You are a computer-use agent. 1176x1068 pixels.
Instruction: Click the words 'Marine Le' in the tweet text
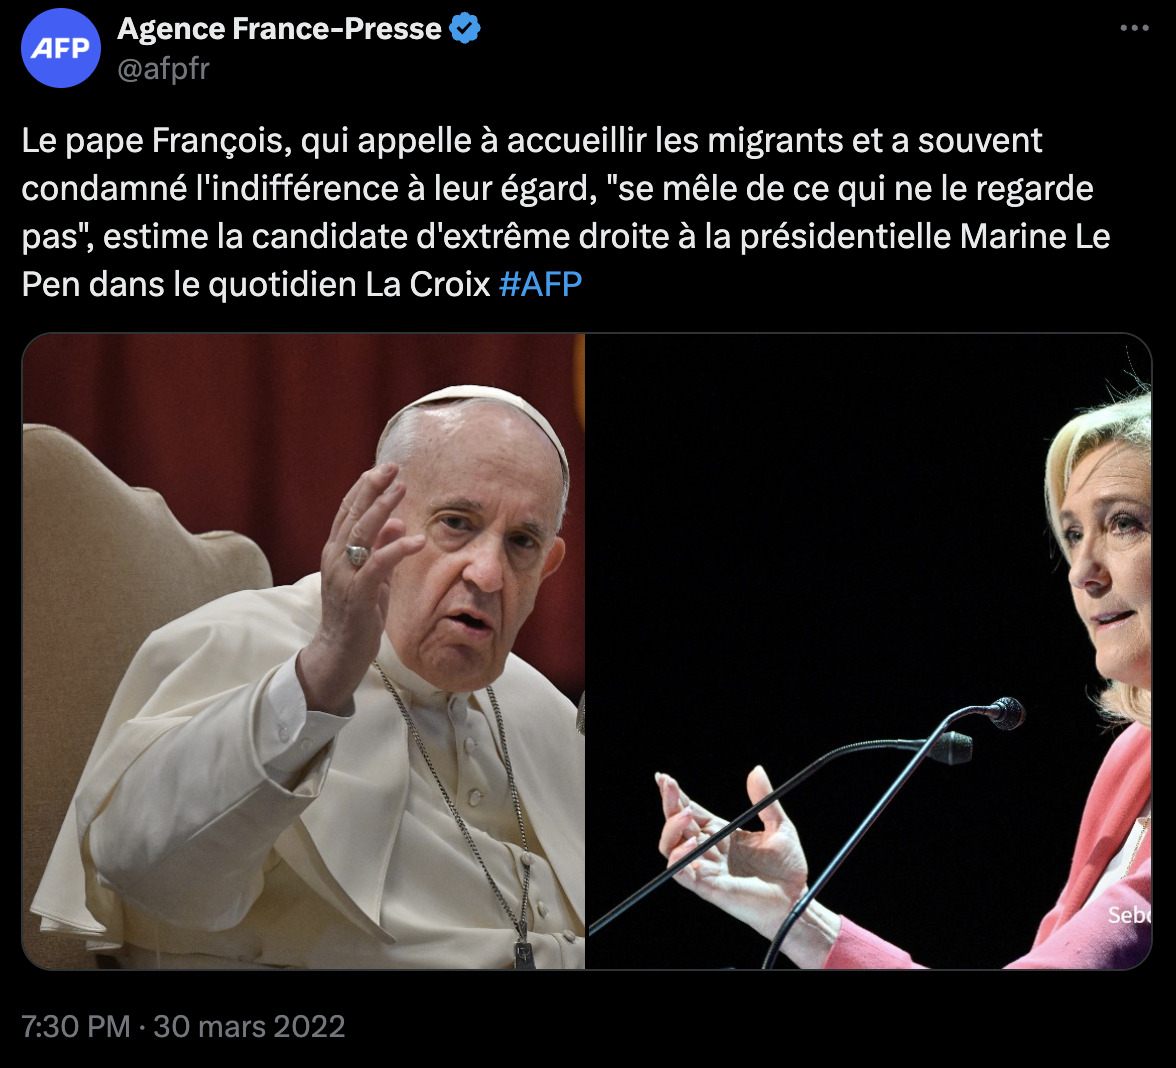pos(1035,236)
